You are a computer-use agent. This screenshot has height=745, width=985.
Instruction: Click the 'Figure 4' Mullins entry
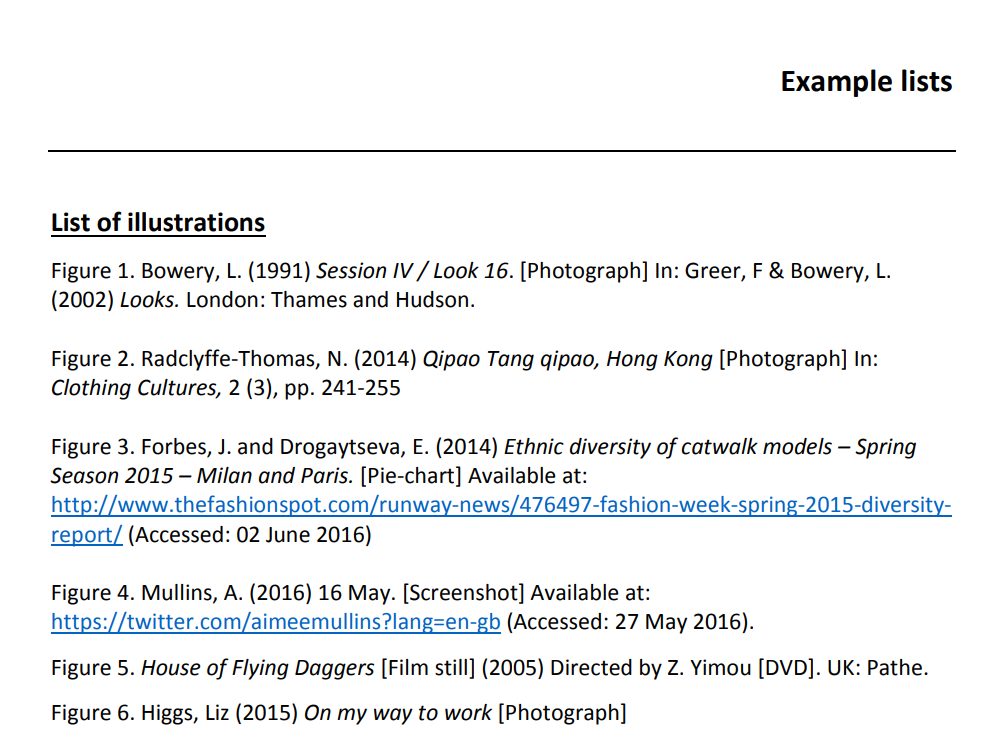403,607
